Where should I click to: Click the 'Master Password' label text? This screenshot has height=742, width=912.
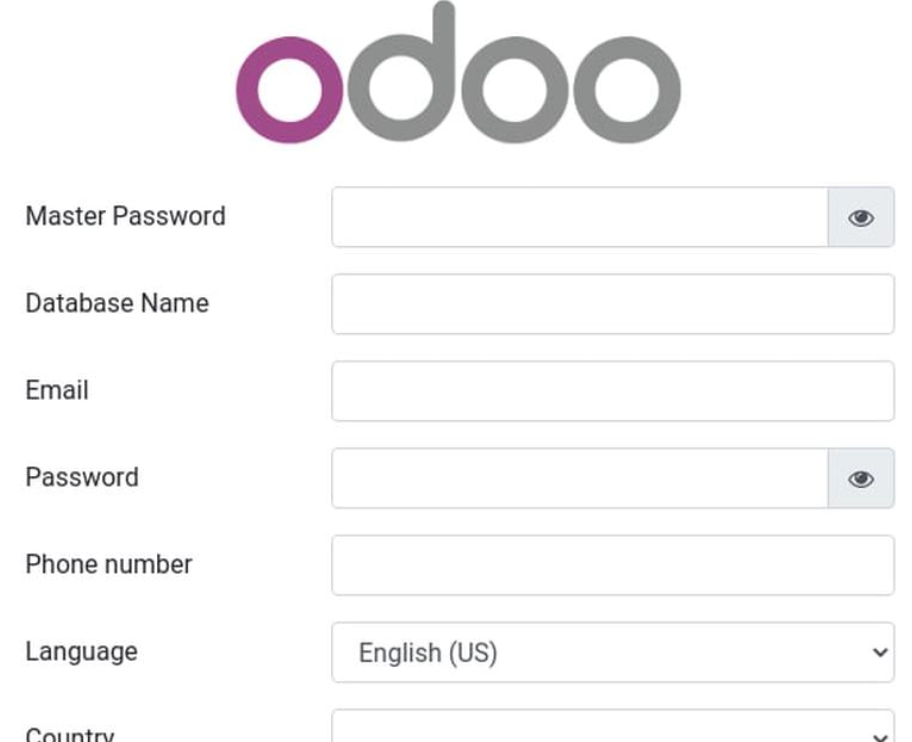pos(126,216)
